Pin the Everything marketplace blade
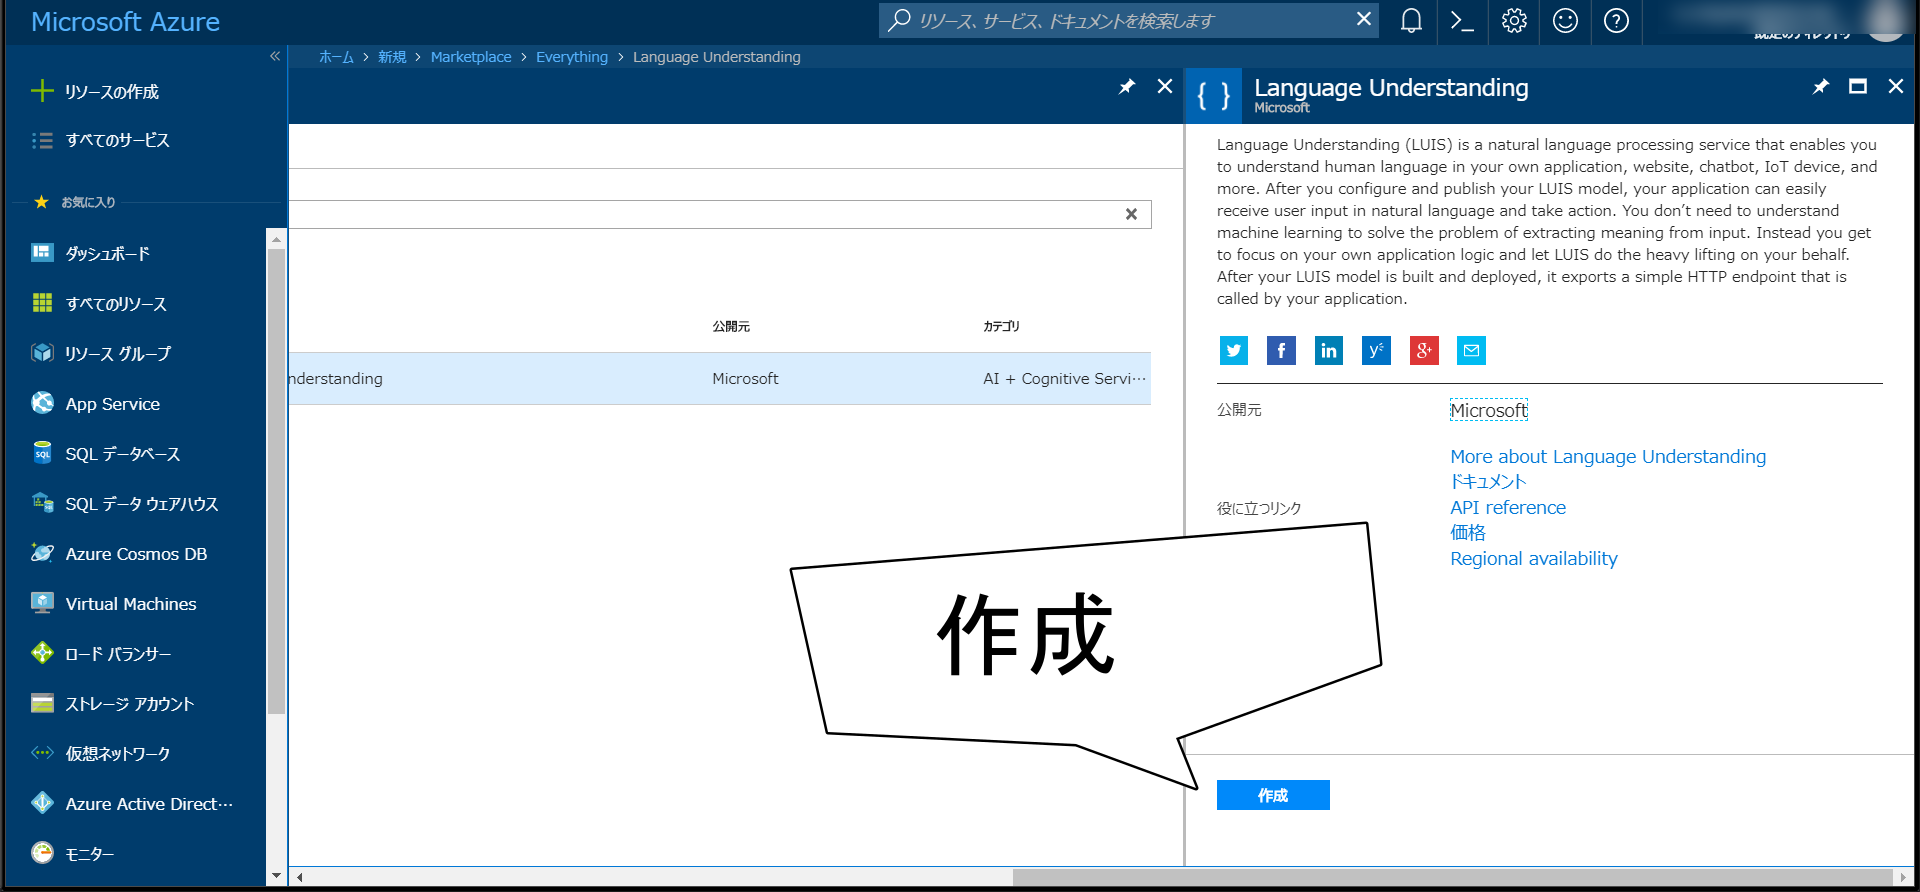Image resolution: width=1920 pixels, height=892 pixels. pyautogui.click(x=1127, y=87)
